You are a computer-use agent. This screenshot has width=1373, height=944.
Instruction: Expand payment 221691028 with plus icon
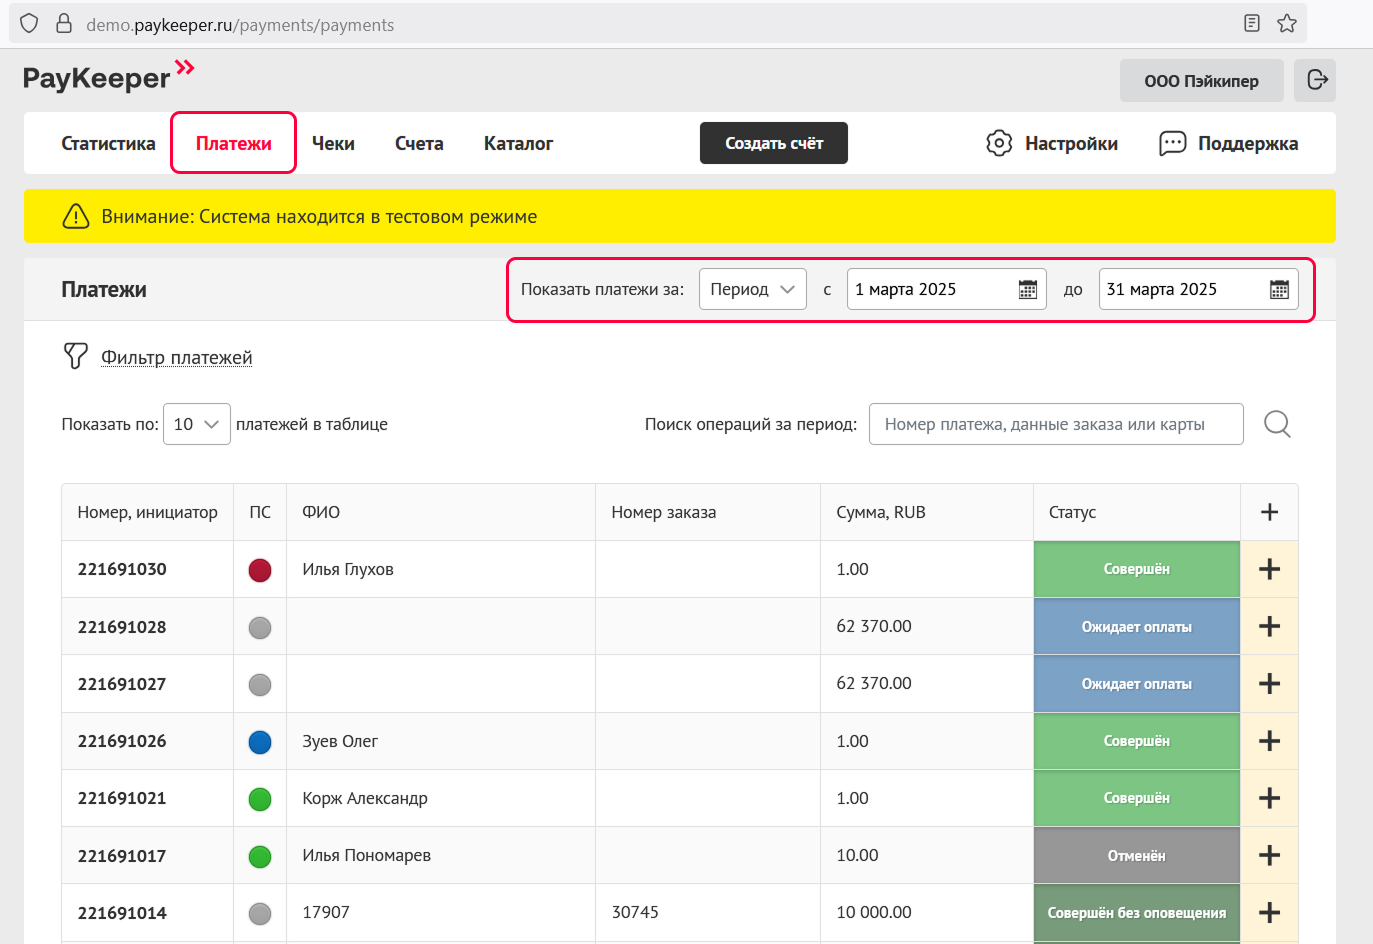tap(1270, 626)
